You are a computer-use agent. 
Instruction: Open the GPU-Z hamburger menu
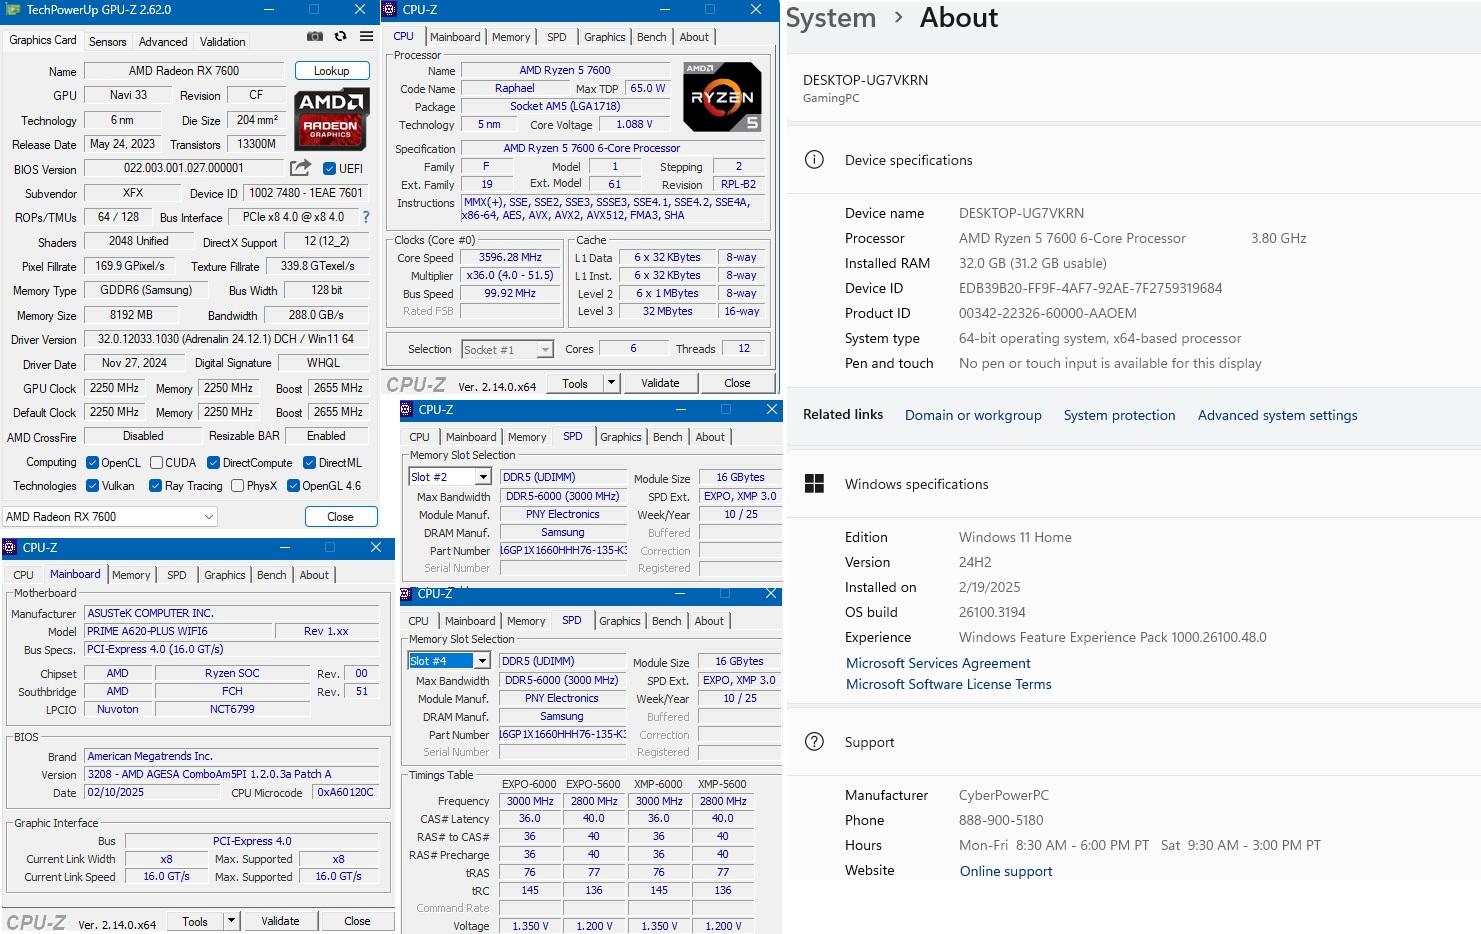[x=366, y=36]
